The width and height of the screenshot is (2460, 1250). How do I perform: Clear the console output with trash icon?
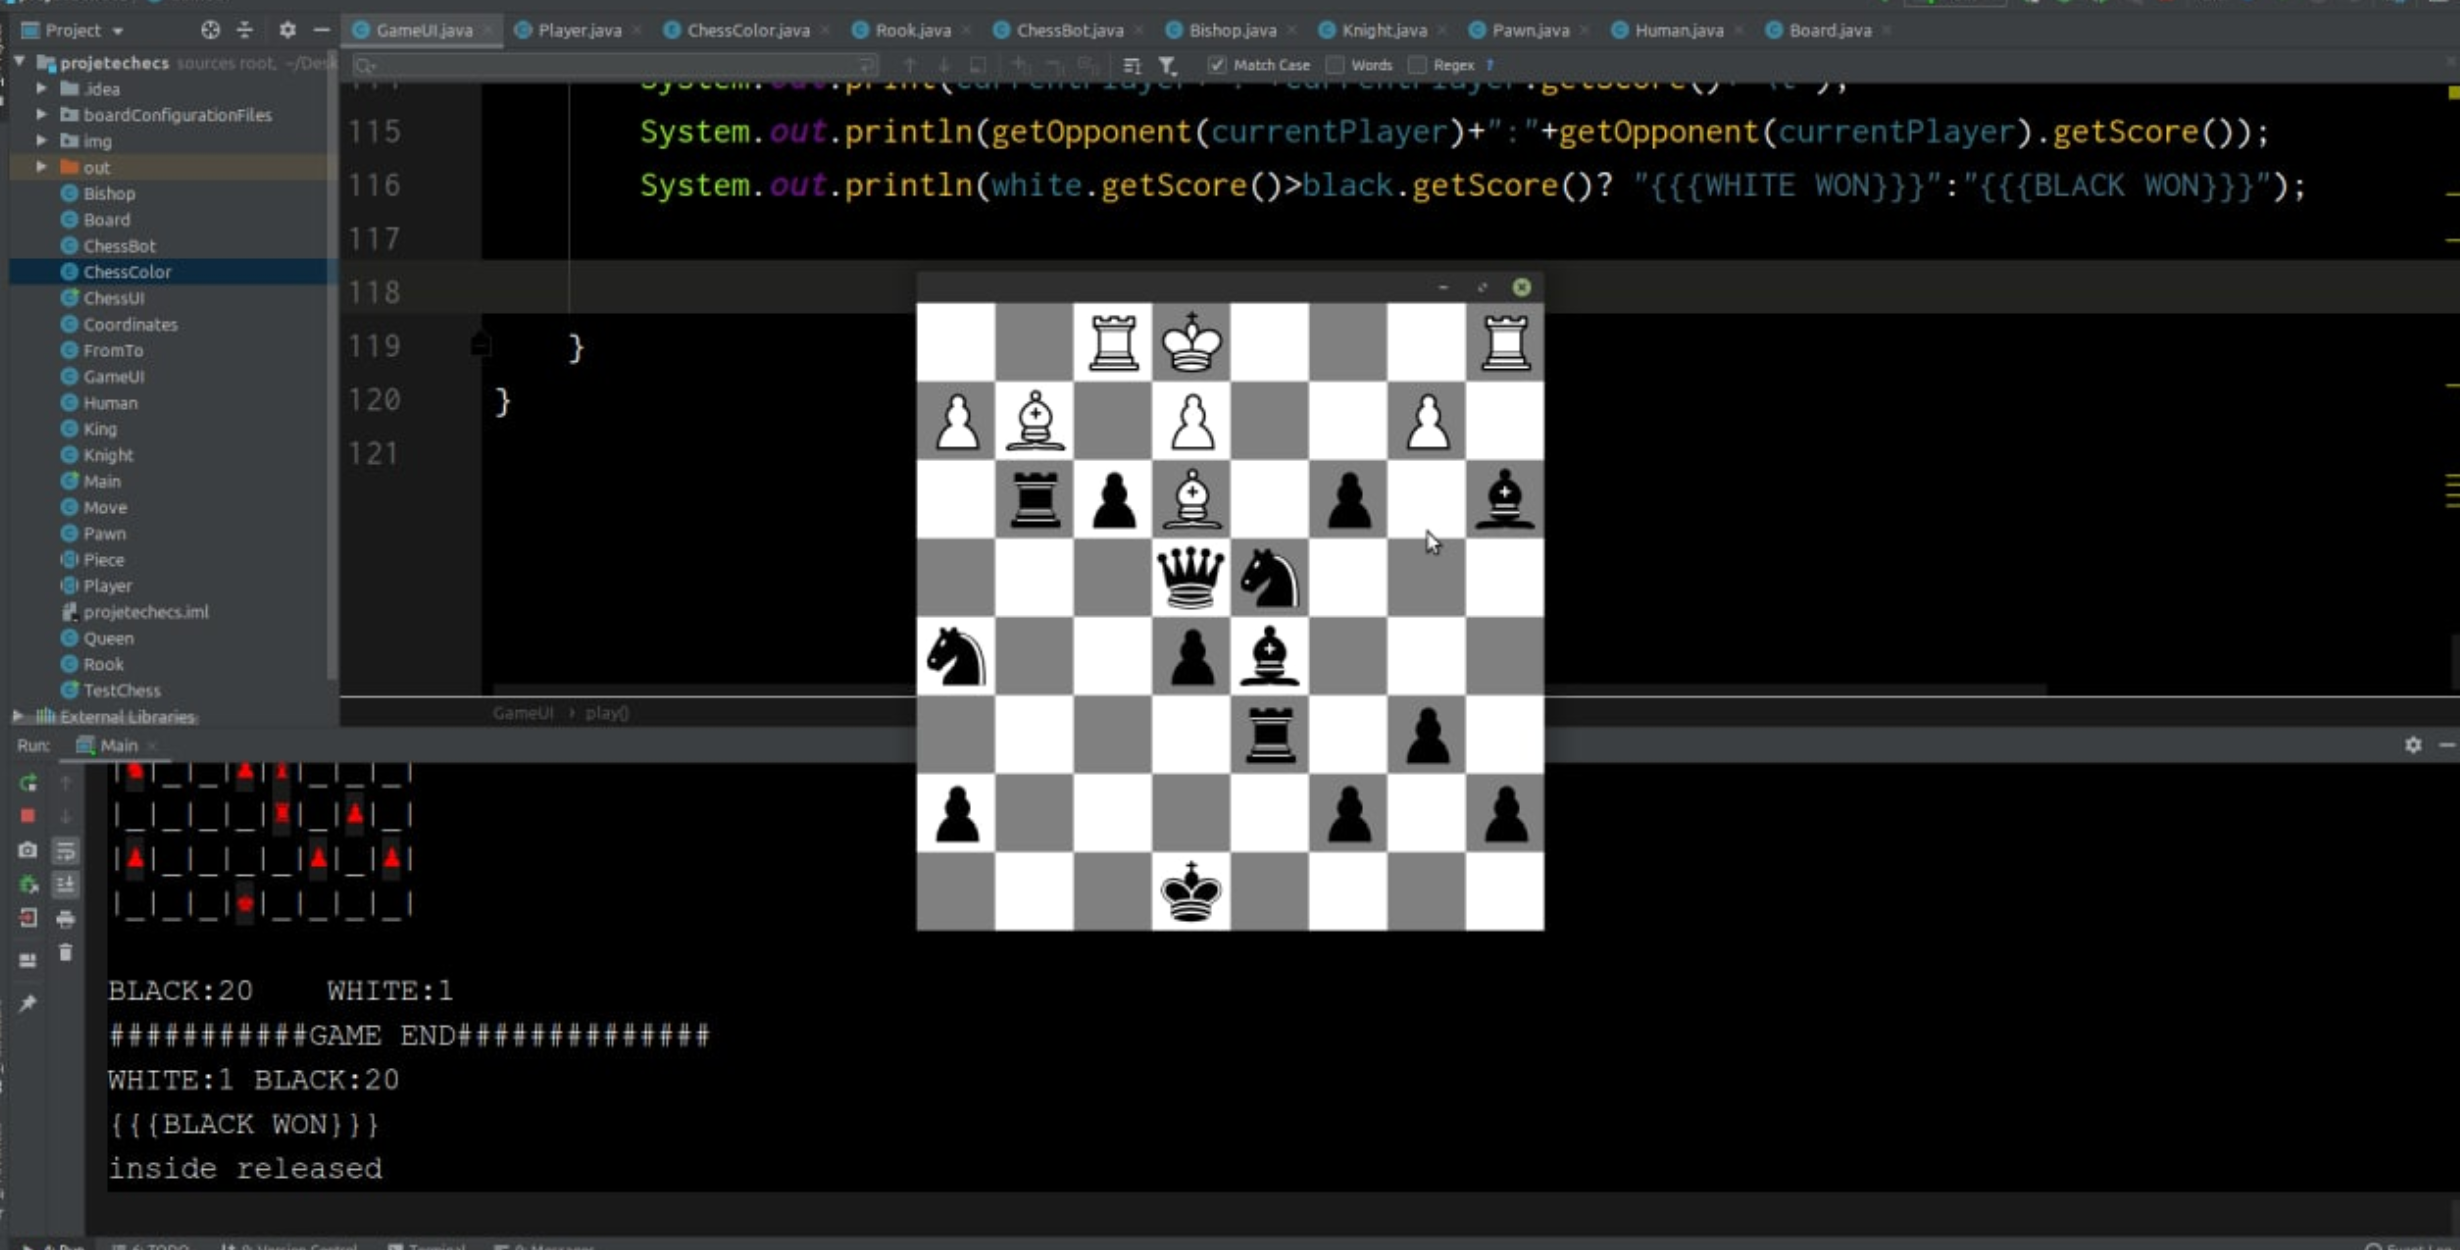[x=65, y=953]
